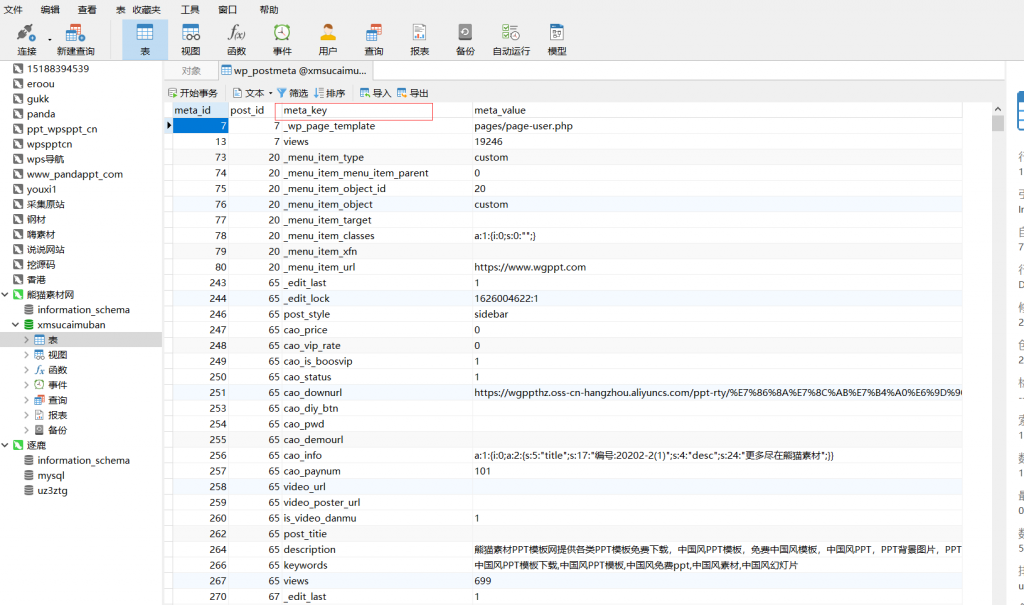Open the 备份 (Backup) toolbar icon
The width and height of the screenshot is (1024, 605).
pos(465,38)
